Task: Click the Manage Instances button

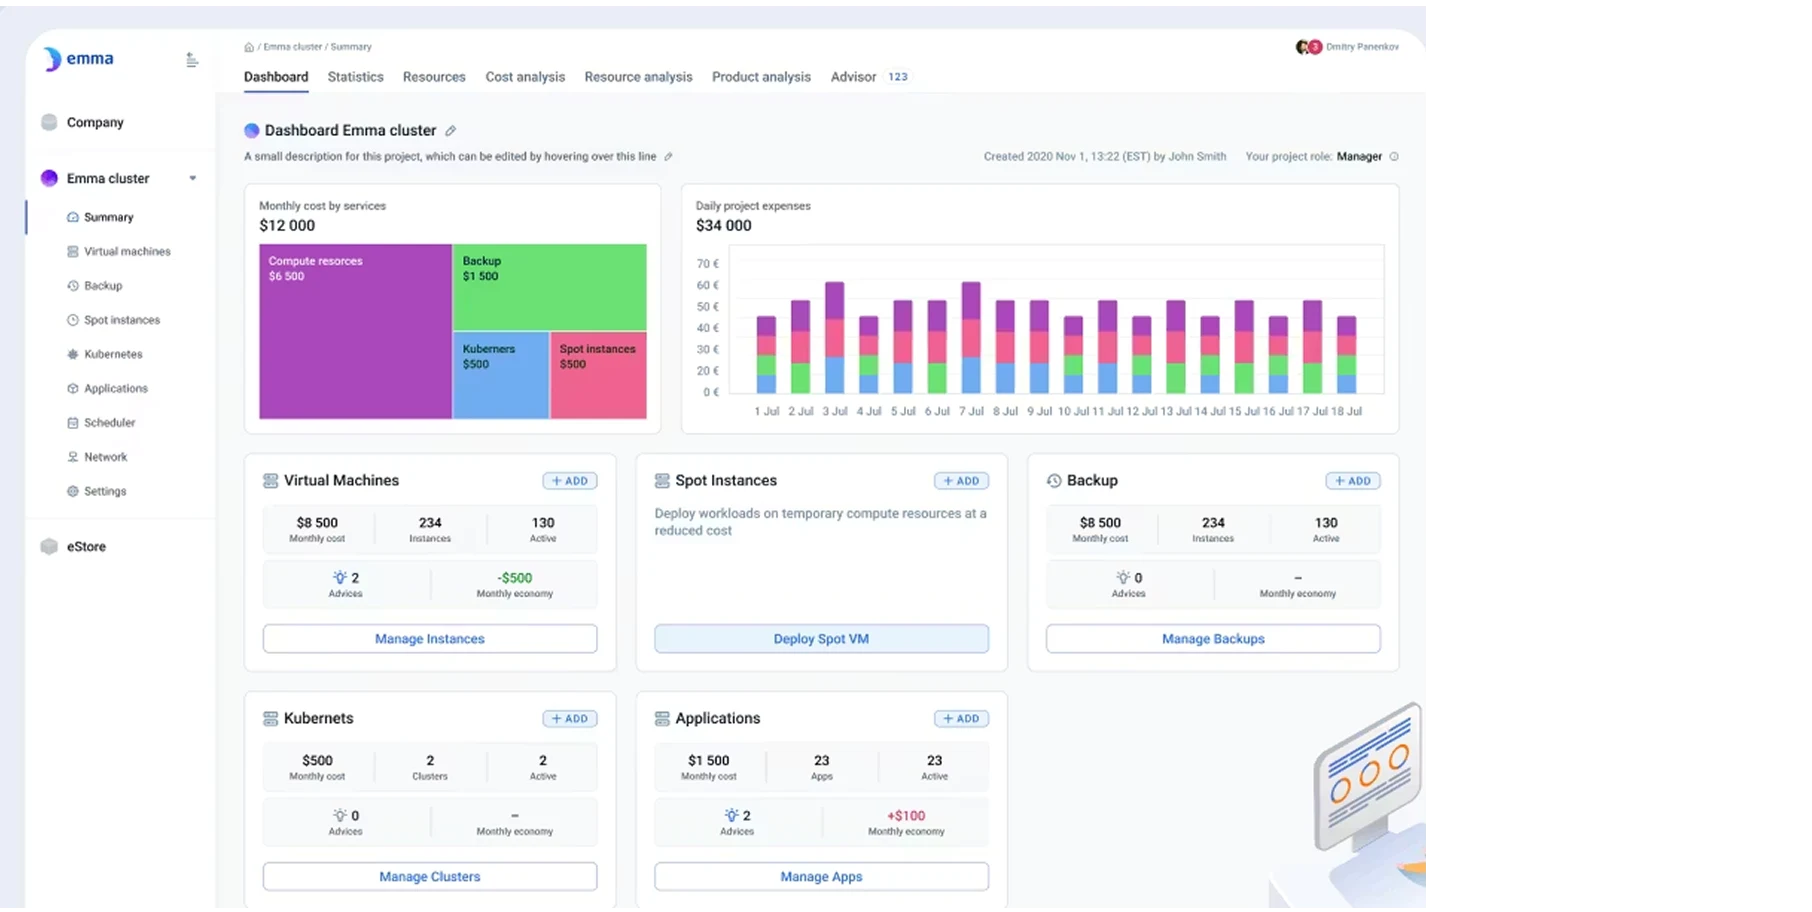Action: click(430, 639)
